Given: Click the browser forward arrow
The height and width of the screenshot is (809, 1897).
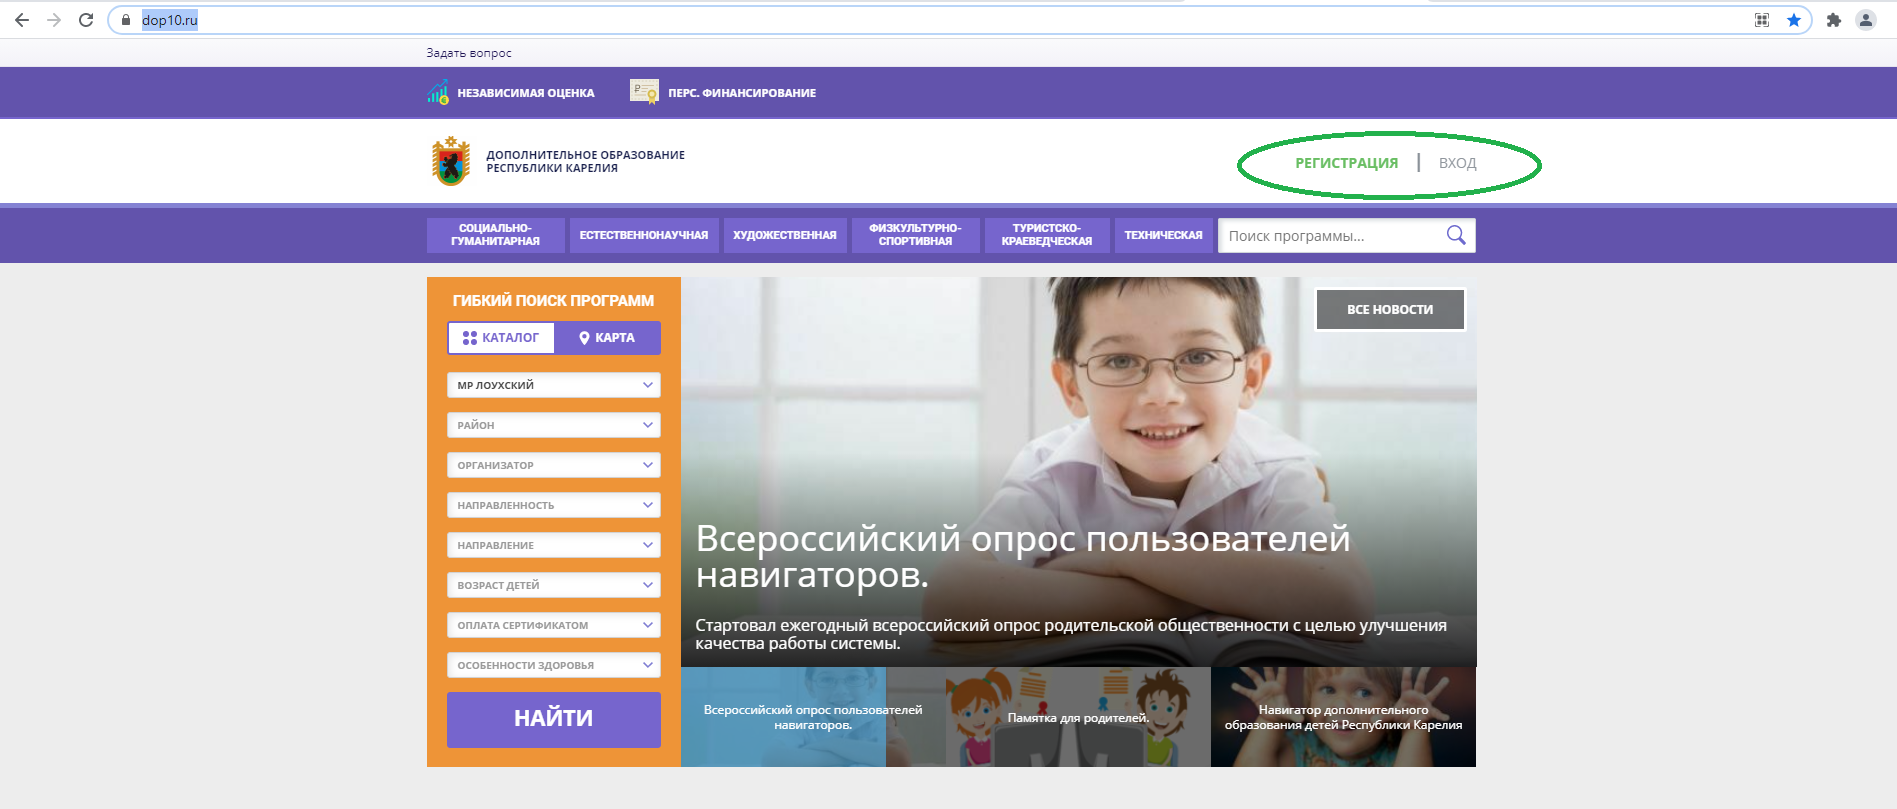Looking at the screenshot, I should coord(54,20).
